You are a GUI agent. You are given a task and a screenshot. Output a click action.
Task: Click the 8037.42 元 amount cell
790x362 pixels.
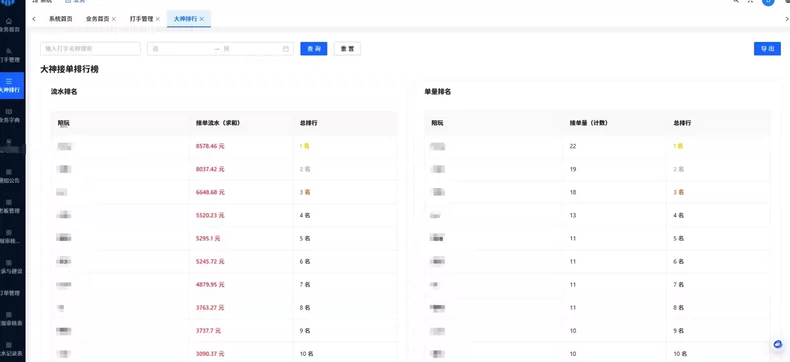210,169
